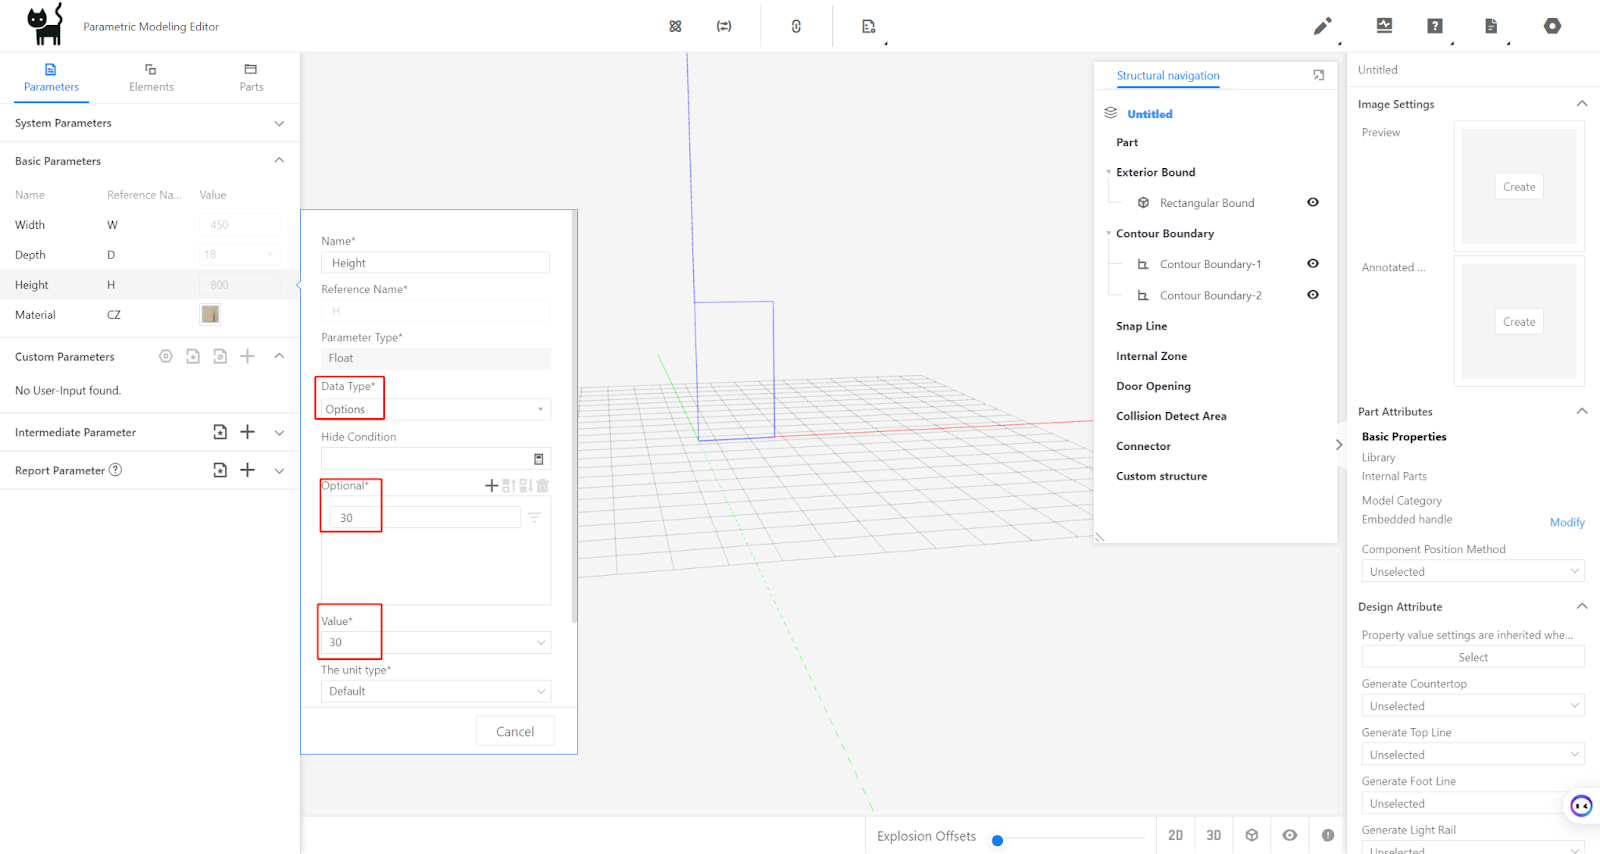This screenshot has height=854, width=1600.
Task: Click the hexagon settings icon at top right
Action: (x=1552, y=26)
